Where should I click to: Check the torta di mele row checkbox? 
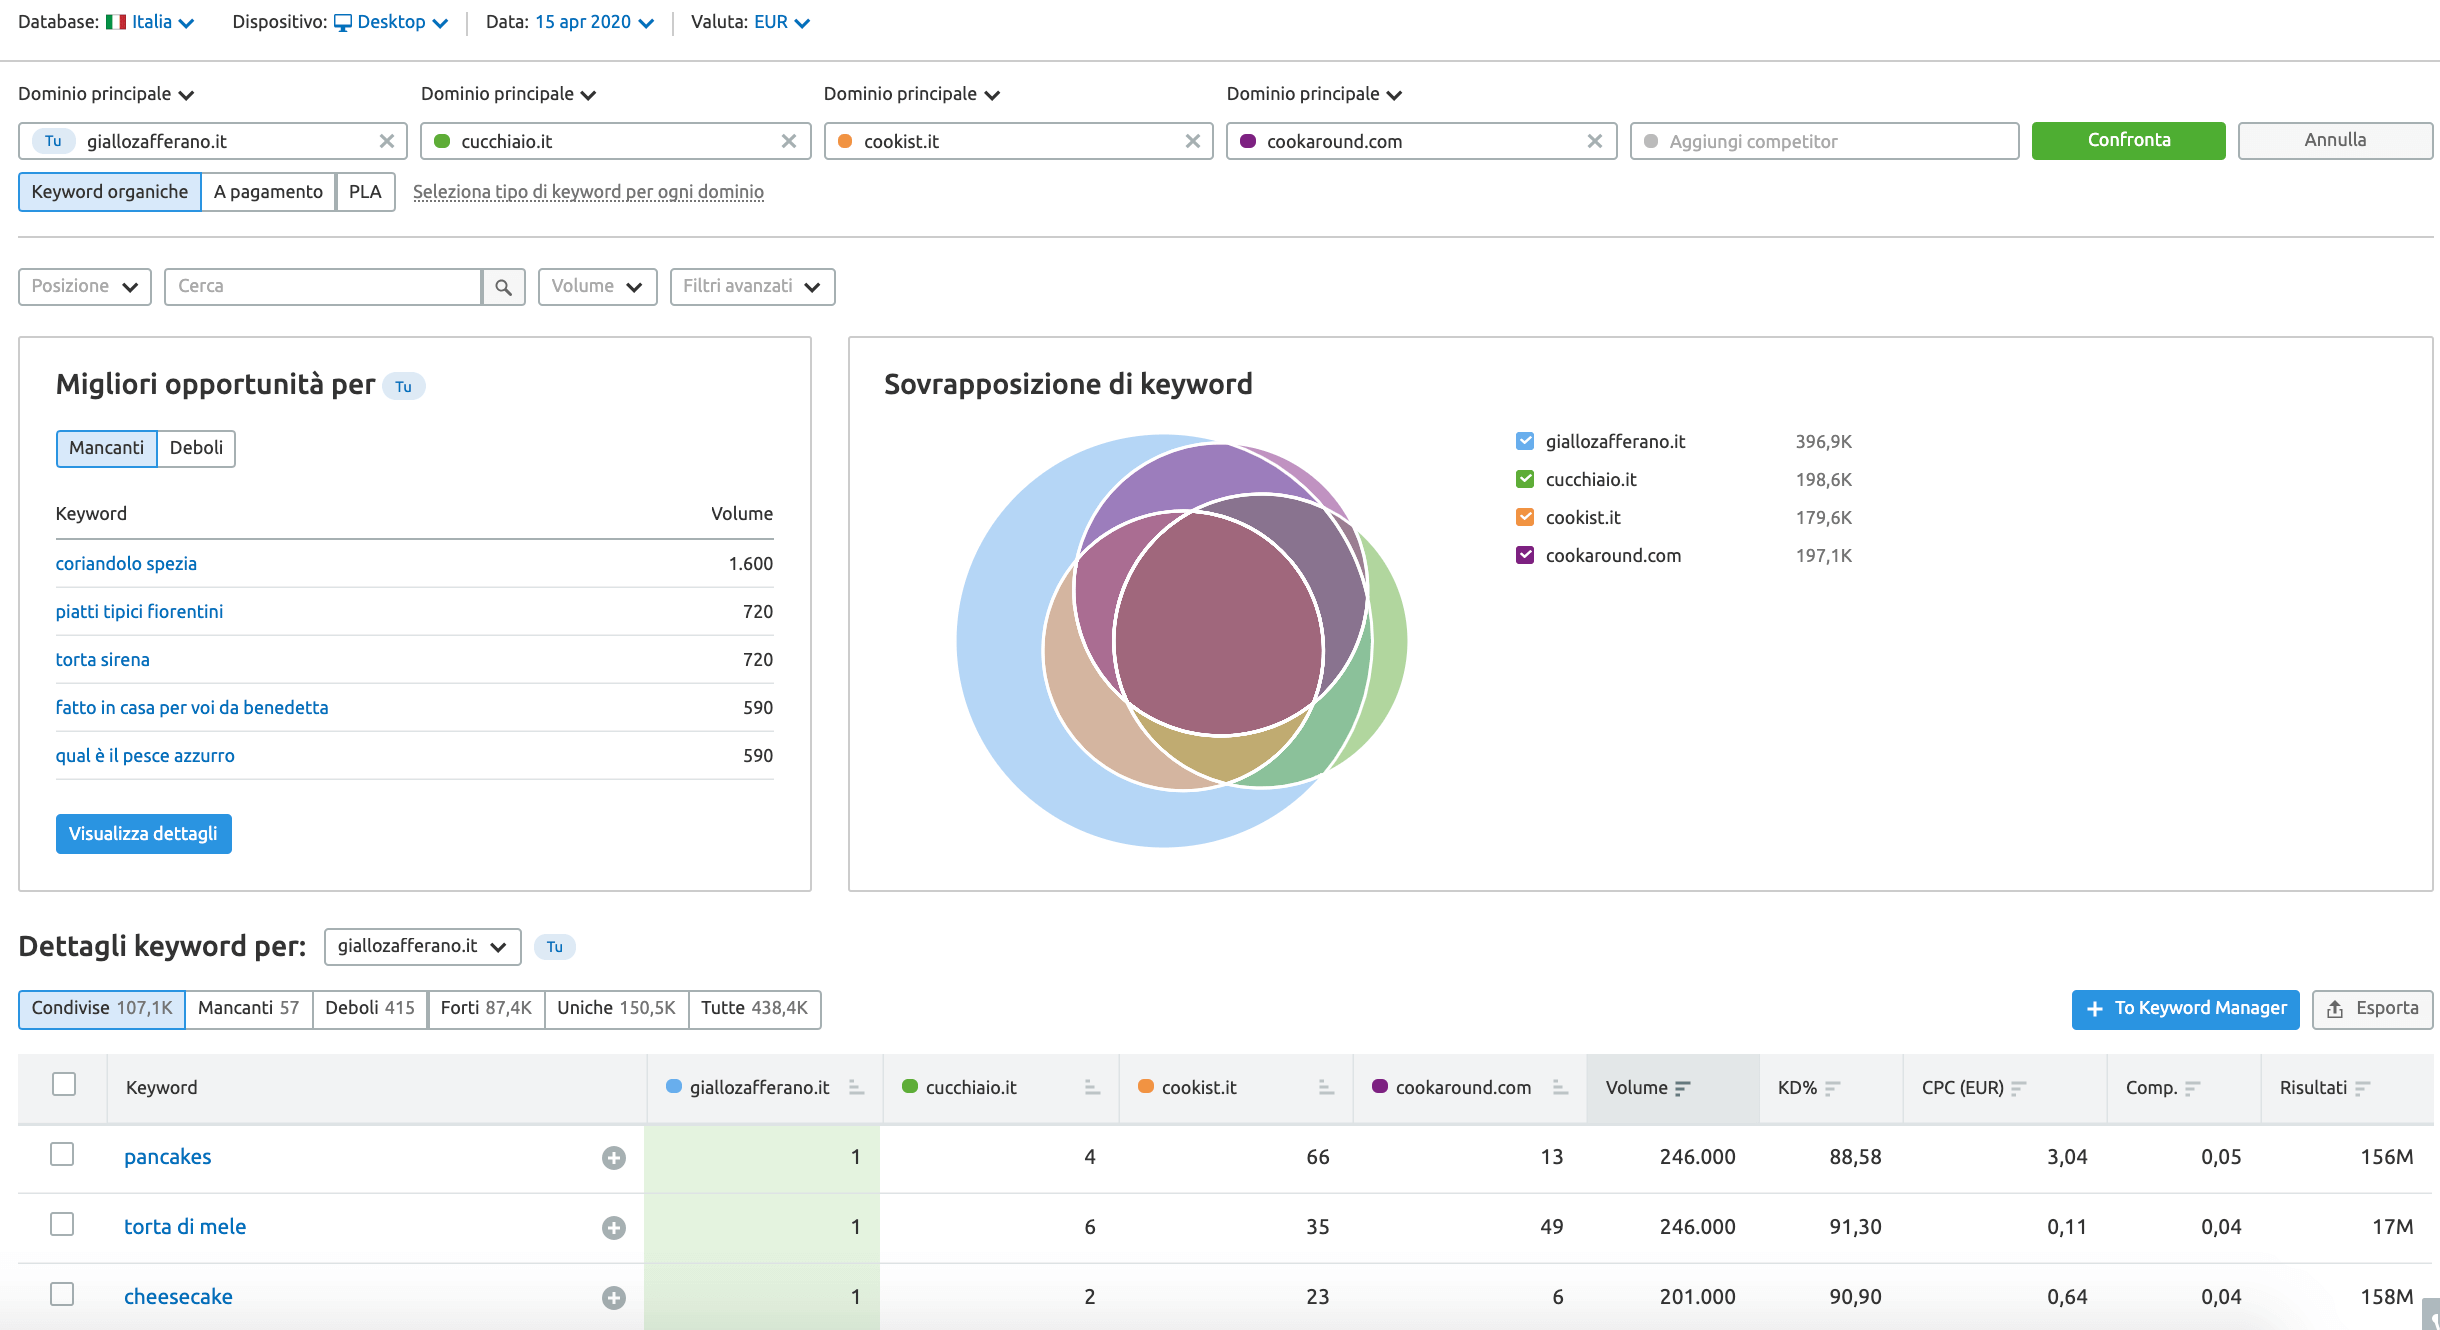tap(62, 1224)
